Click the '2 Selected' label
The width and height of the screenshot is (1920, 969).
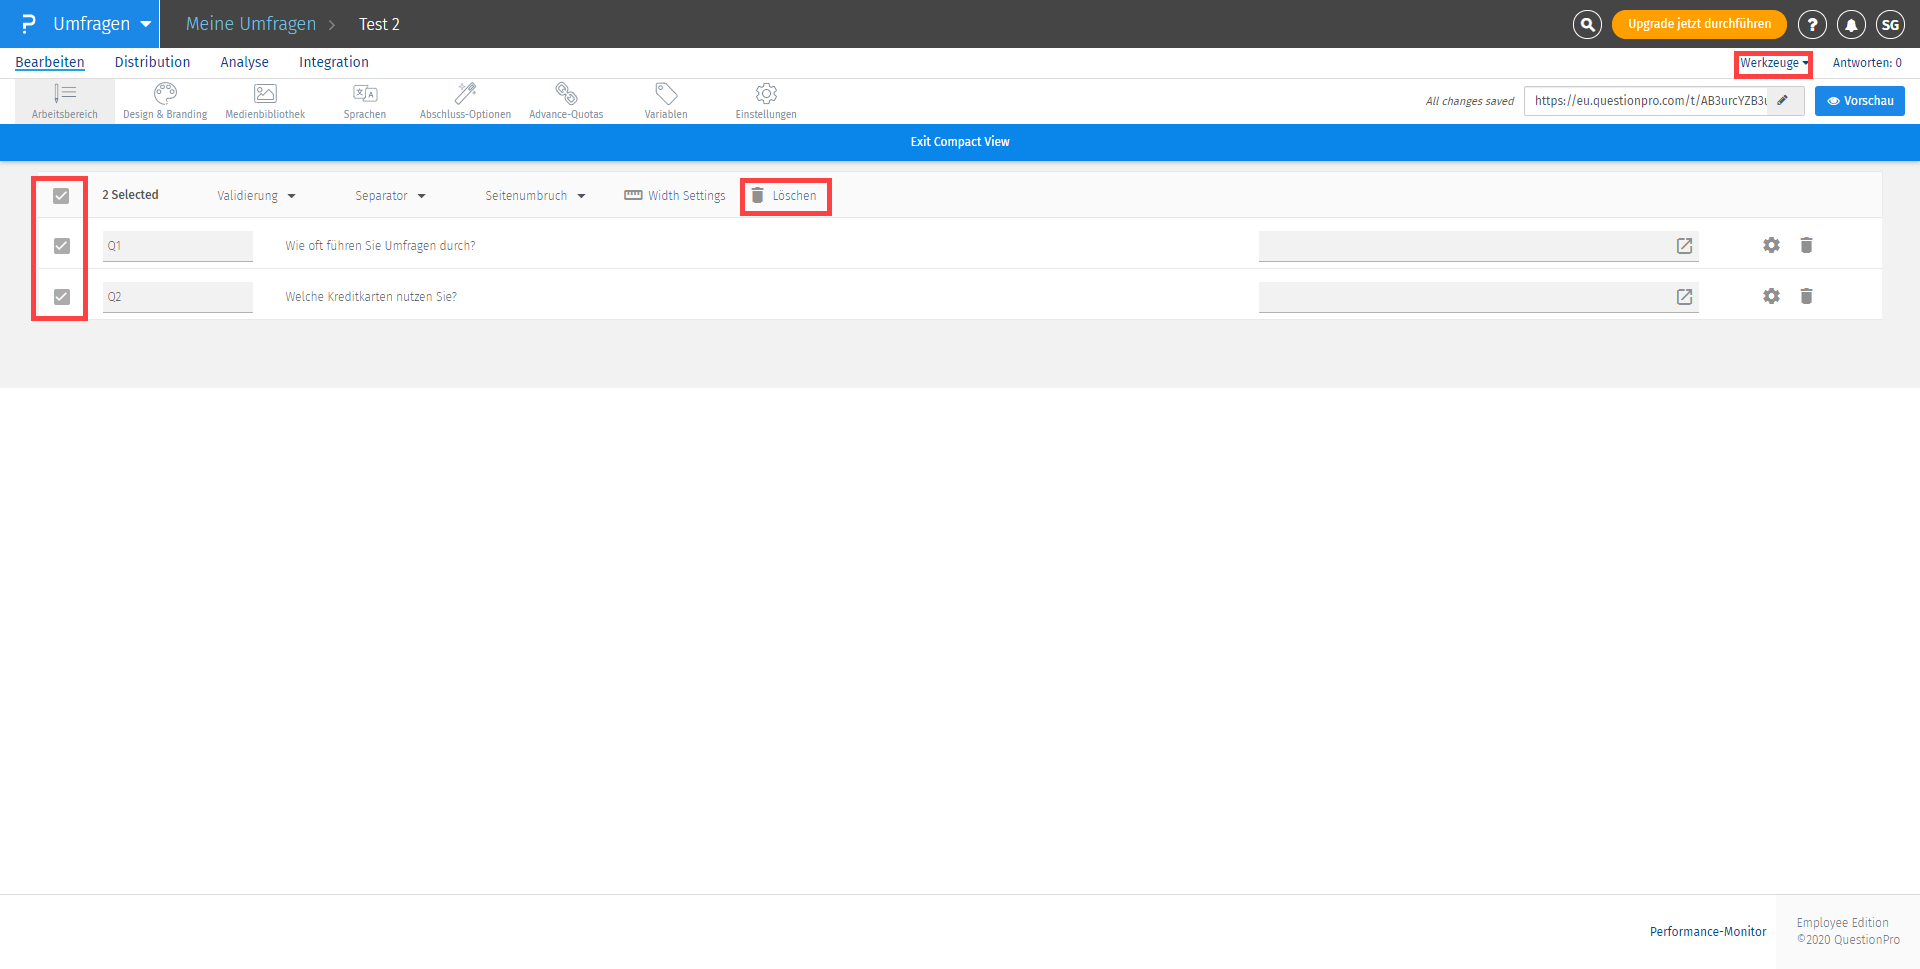pos(130,195)
